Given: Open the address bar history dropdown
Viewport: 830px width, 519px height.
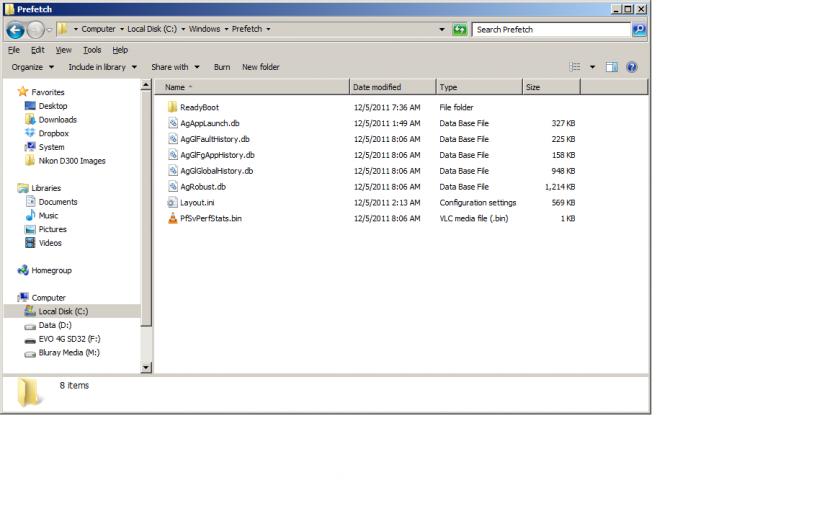Looking at the screenshot, I should 442,30.
